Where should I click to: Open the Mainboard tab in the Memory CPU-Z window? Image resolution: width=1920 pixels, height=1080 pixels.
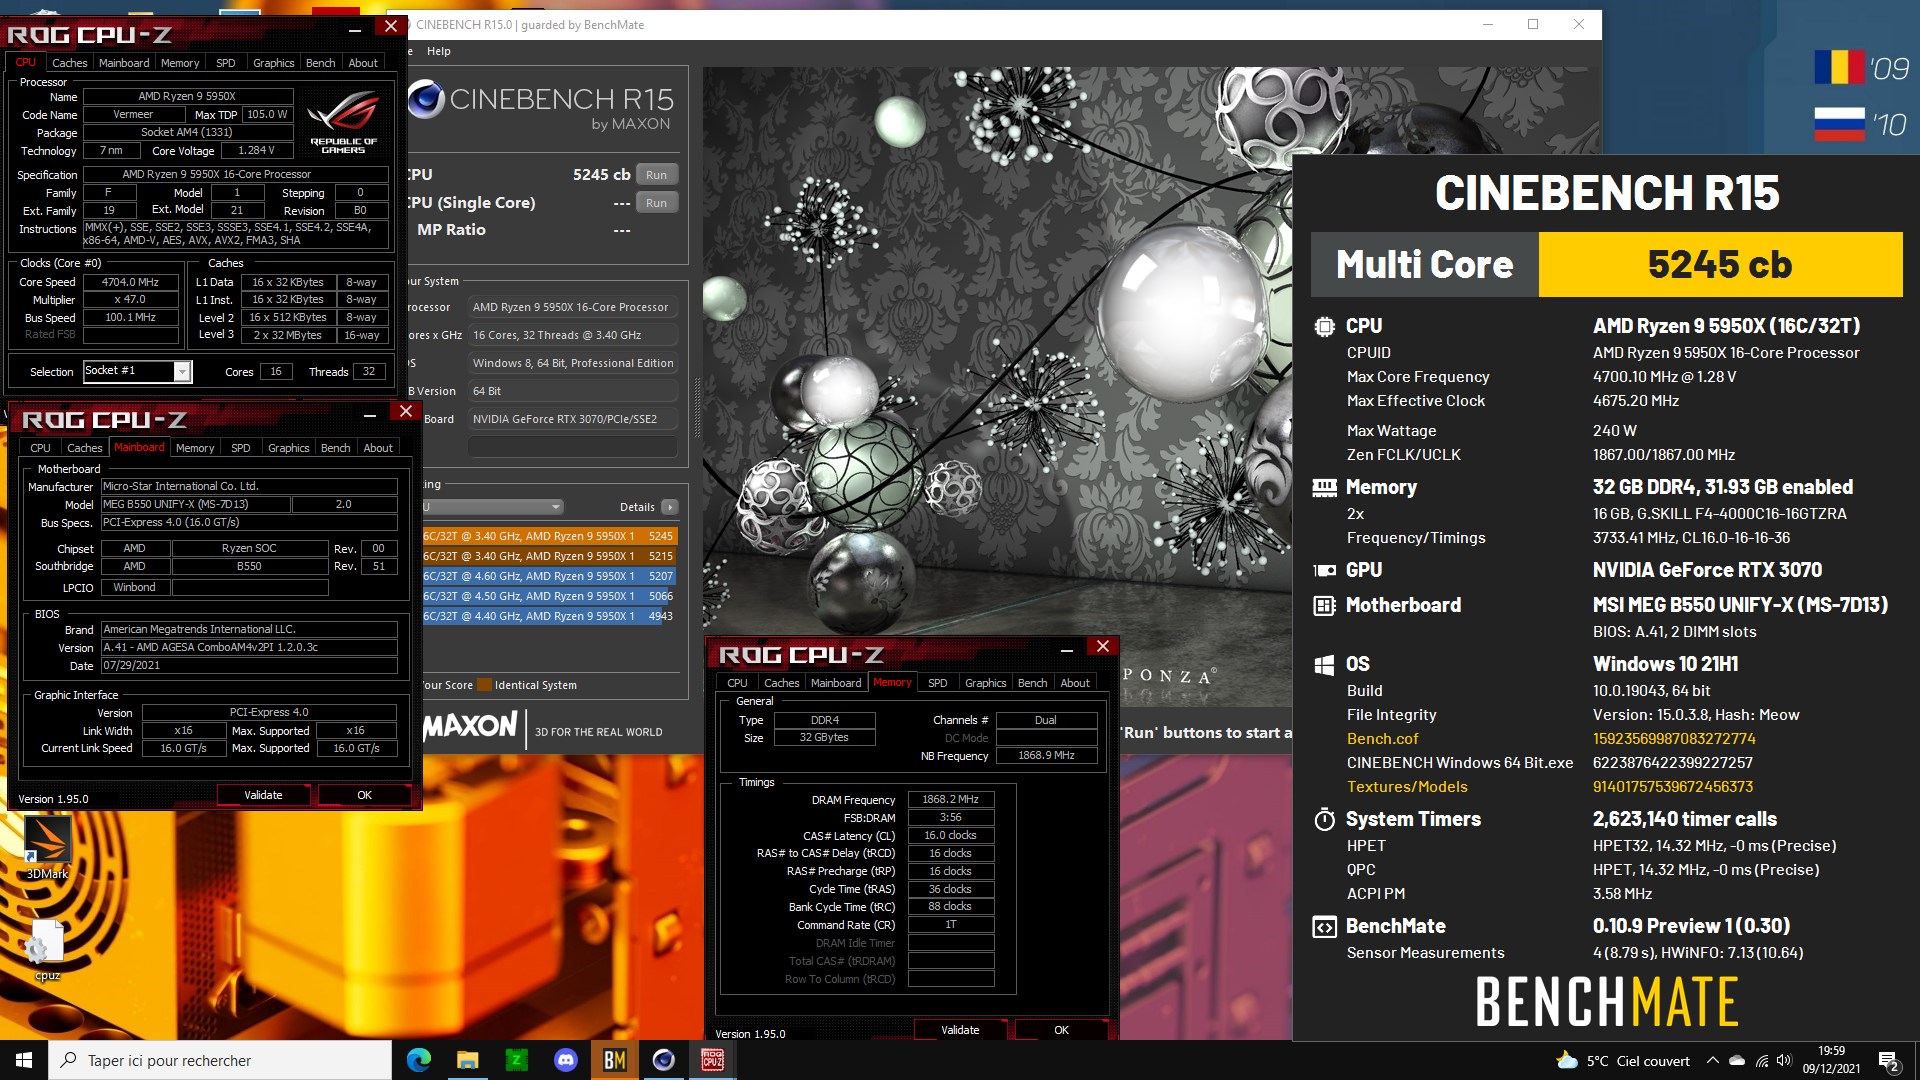coord(836,683)
